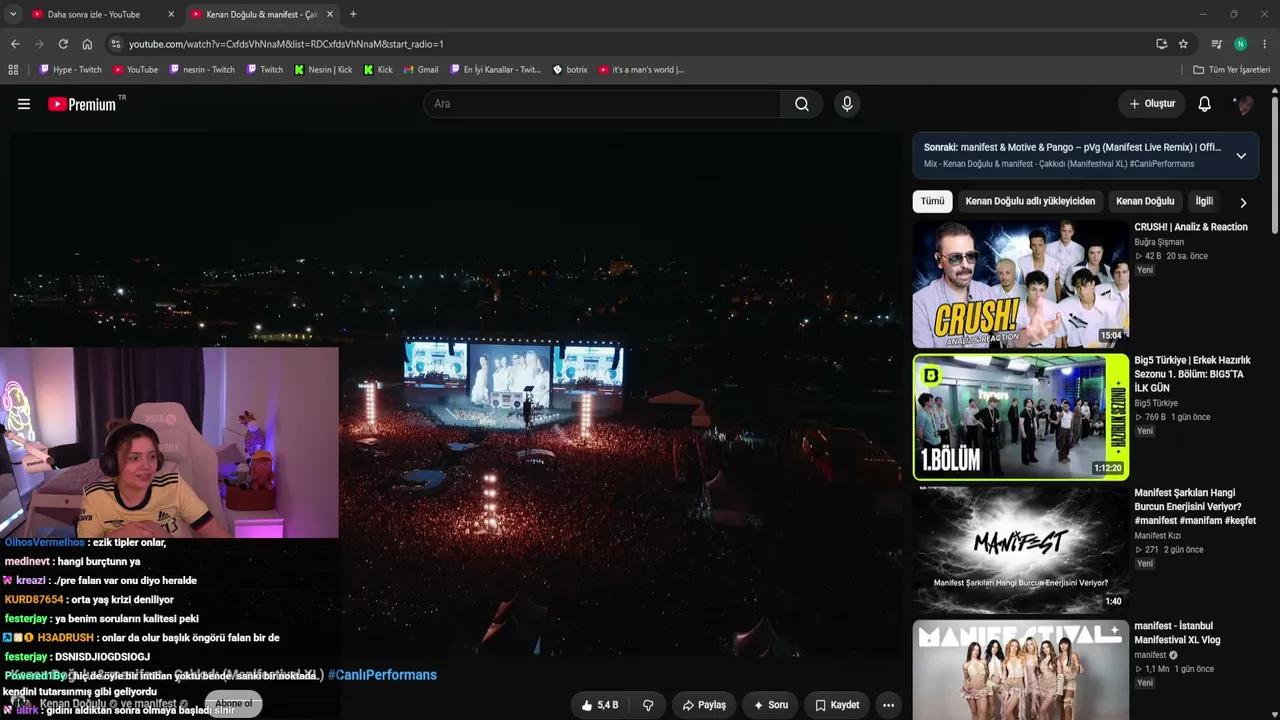Open Chrome profile N avatar
Viewport: 1280px width, 720px height.
pos(1241,44)
